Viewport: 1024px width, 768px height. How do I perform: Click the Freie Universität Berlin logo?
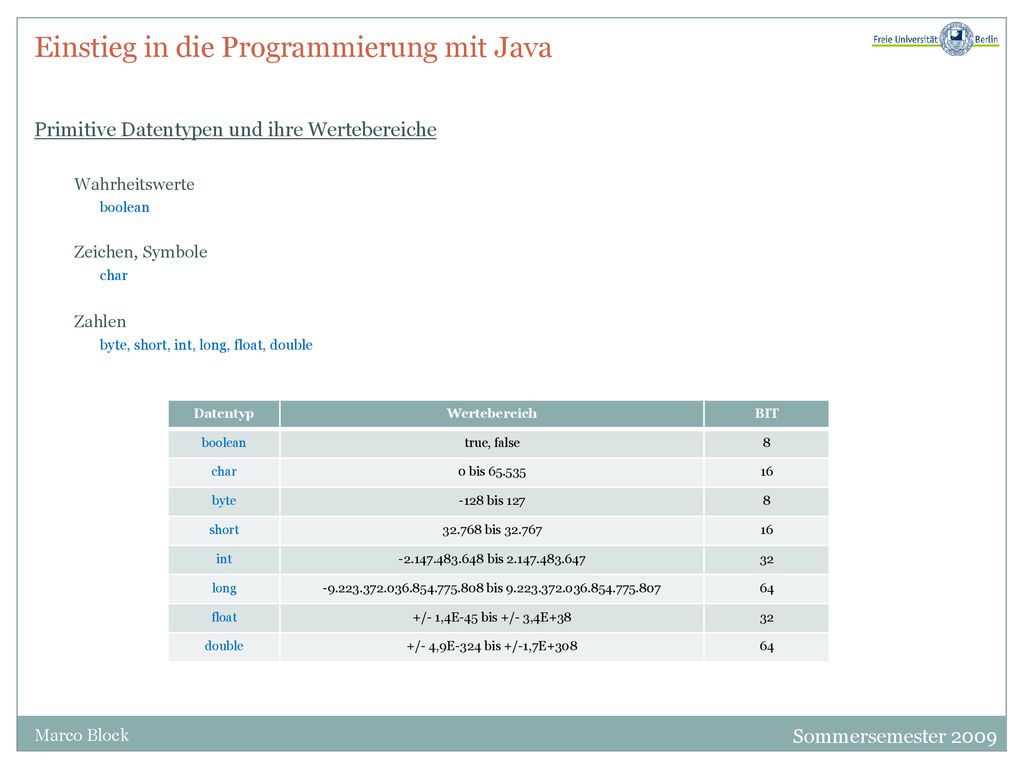click(x=935, y=39)
